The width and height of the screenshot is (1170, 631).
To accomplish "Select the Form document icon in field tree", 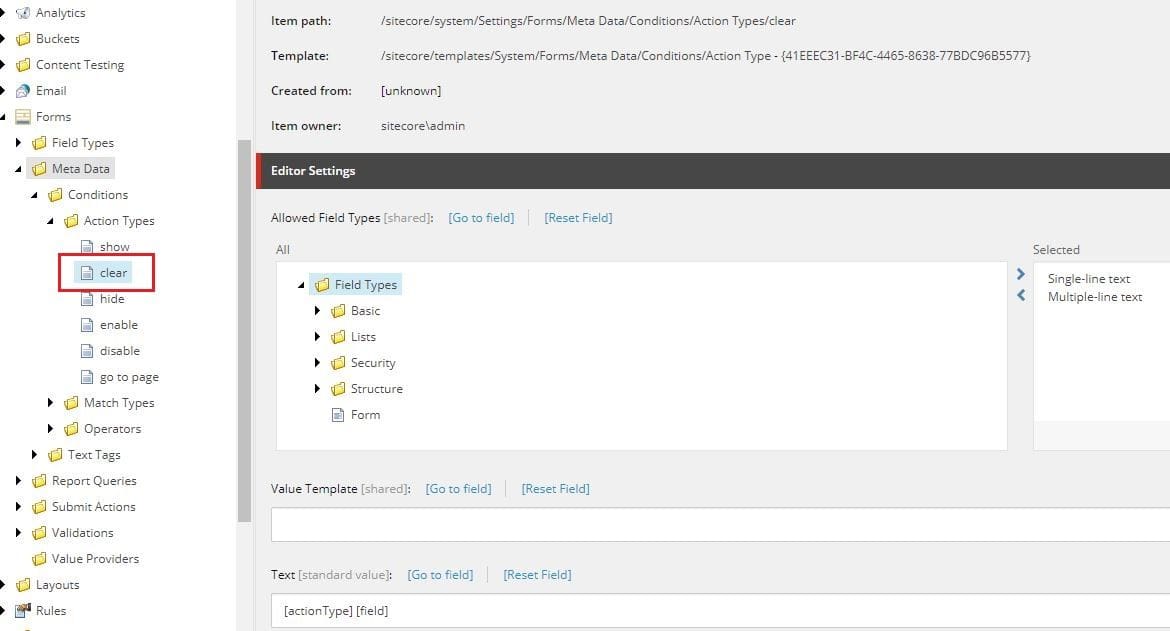I will click(x=338, y=414).
